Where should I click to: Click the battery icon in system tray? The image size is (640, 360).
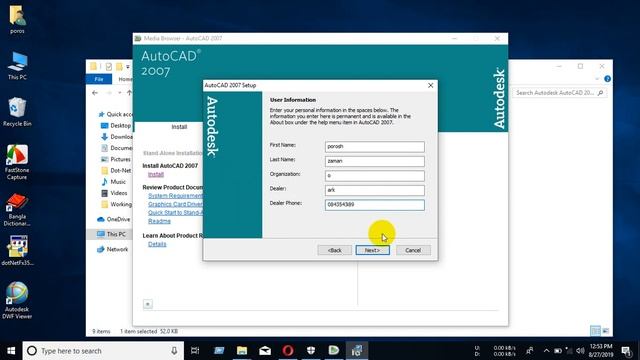point(558,351)
